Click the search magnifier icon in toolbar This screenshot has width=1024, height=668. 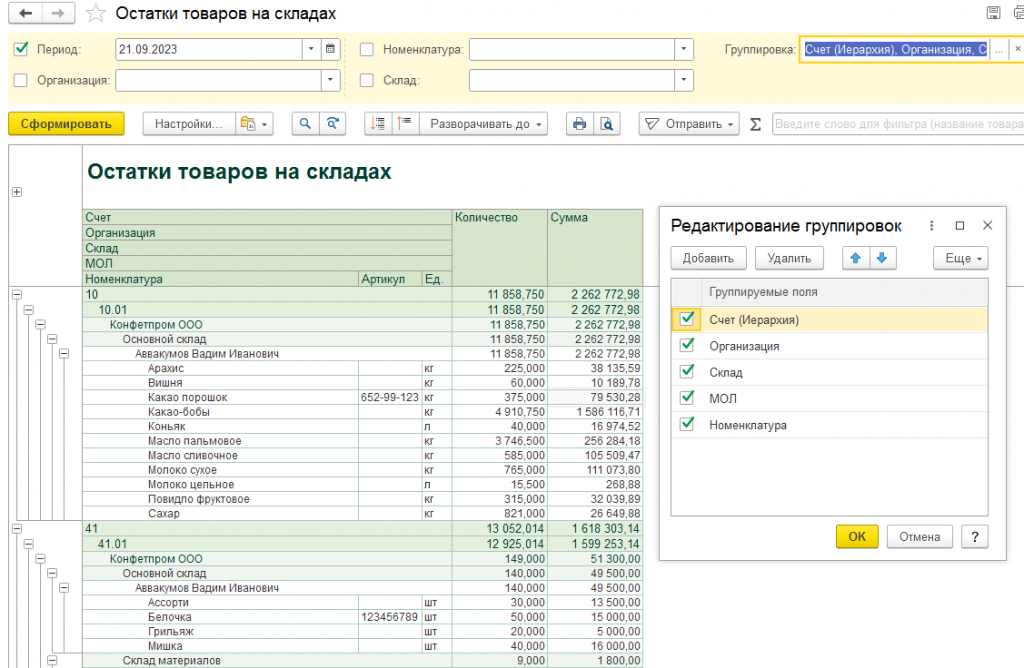coord(305,123)
